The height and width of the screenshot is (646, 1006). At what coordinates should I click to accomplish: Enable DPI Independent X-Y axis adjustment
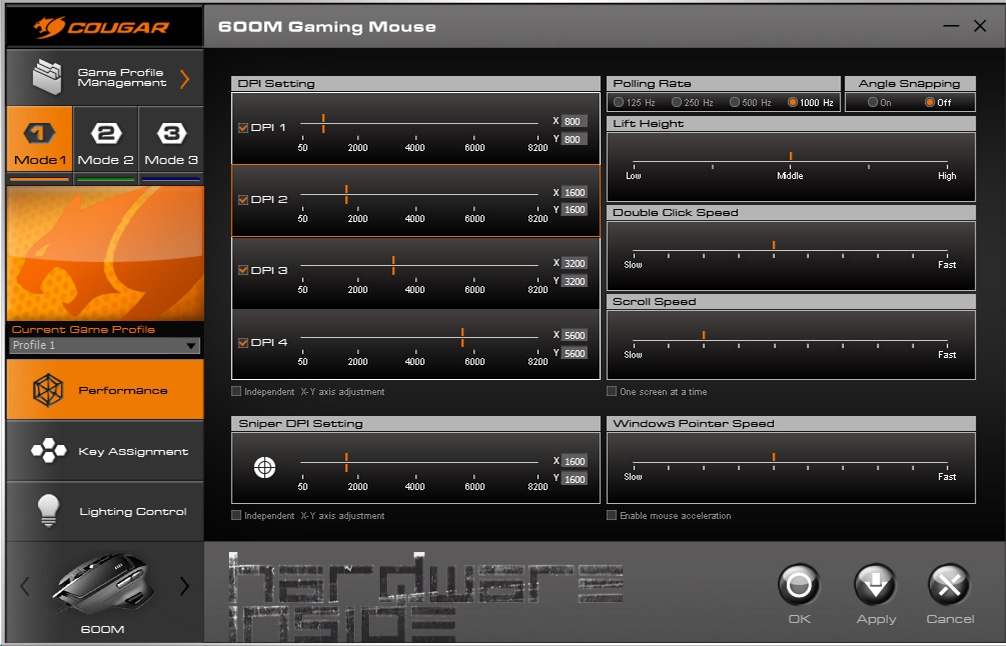pos(236,391)
